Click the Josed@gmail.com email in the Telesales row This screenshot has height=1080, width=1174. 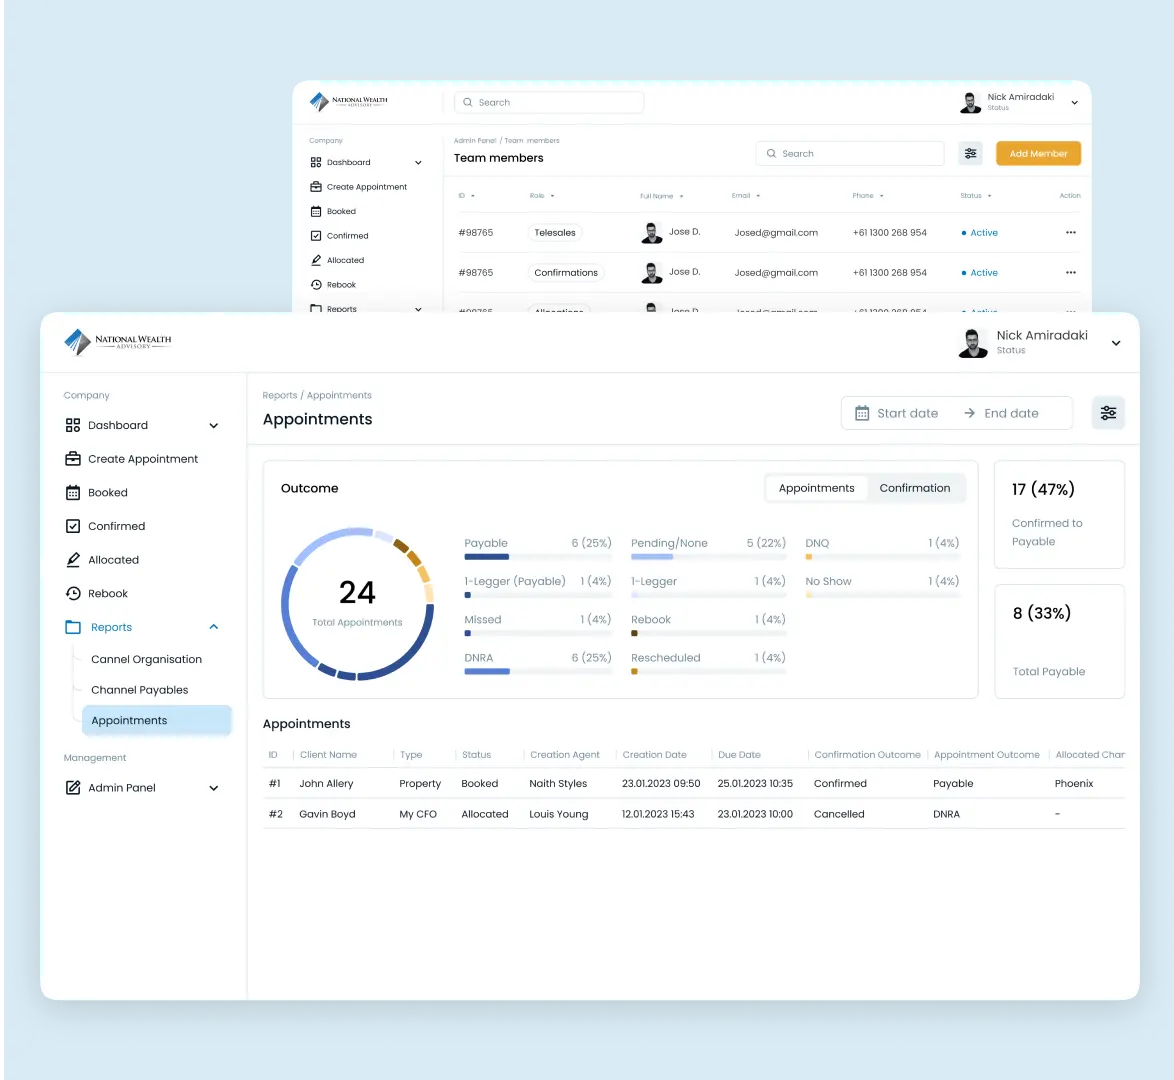point(776,233)
